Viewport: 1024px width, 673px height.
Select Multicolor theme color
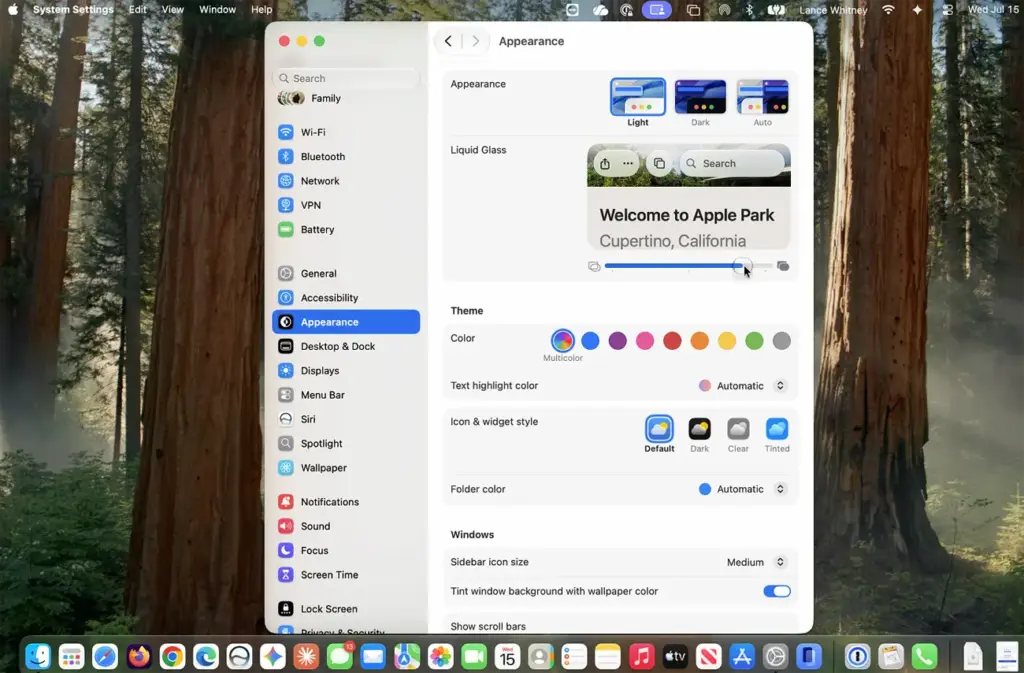(562, 341)
